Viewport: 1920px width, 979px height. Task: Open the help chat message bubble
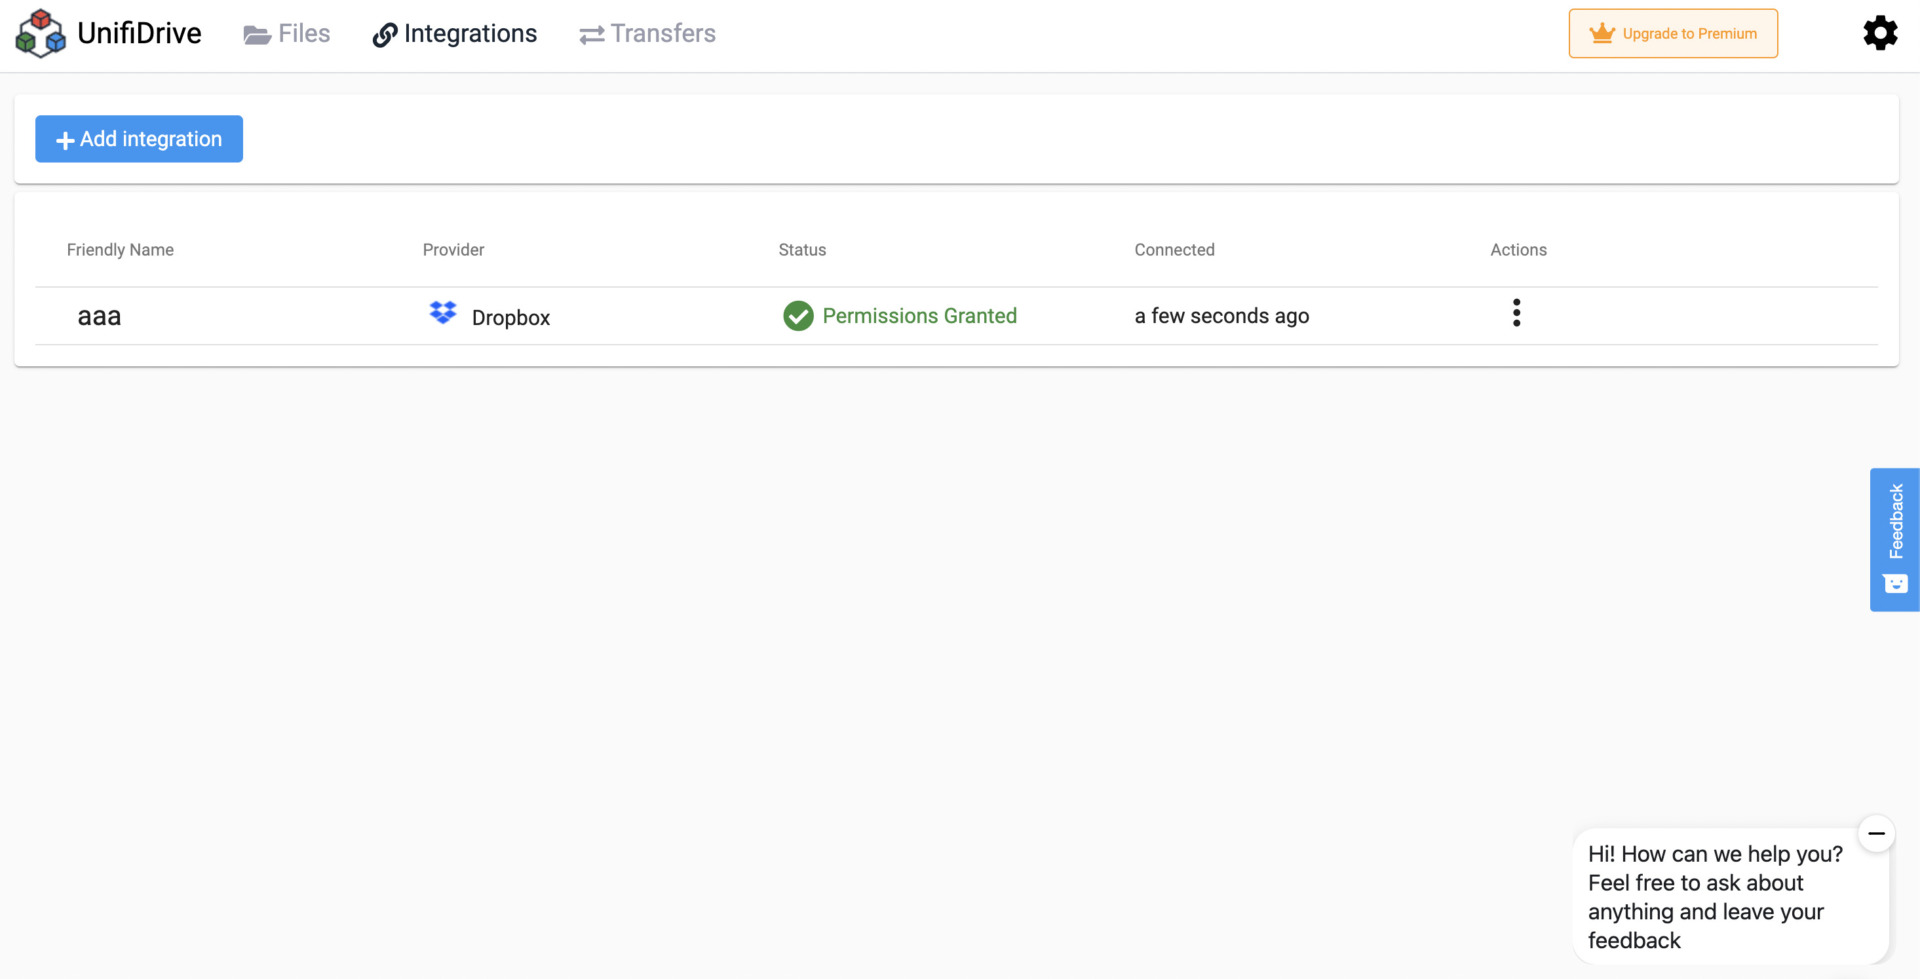pyautogui.click(x=1714, y=897)
